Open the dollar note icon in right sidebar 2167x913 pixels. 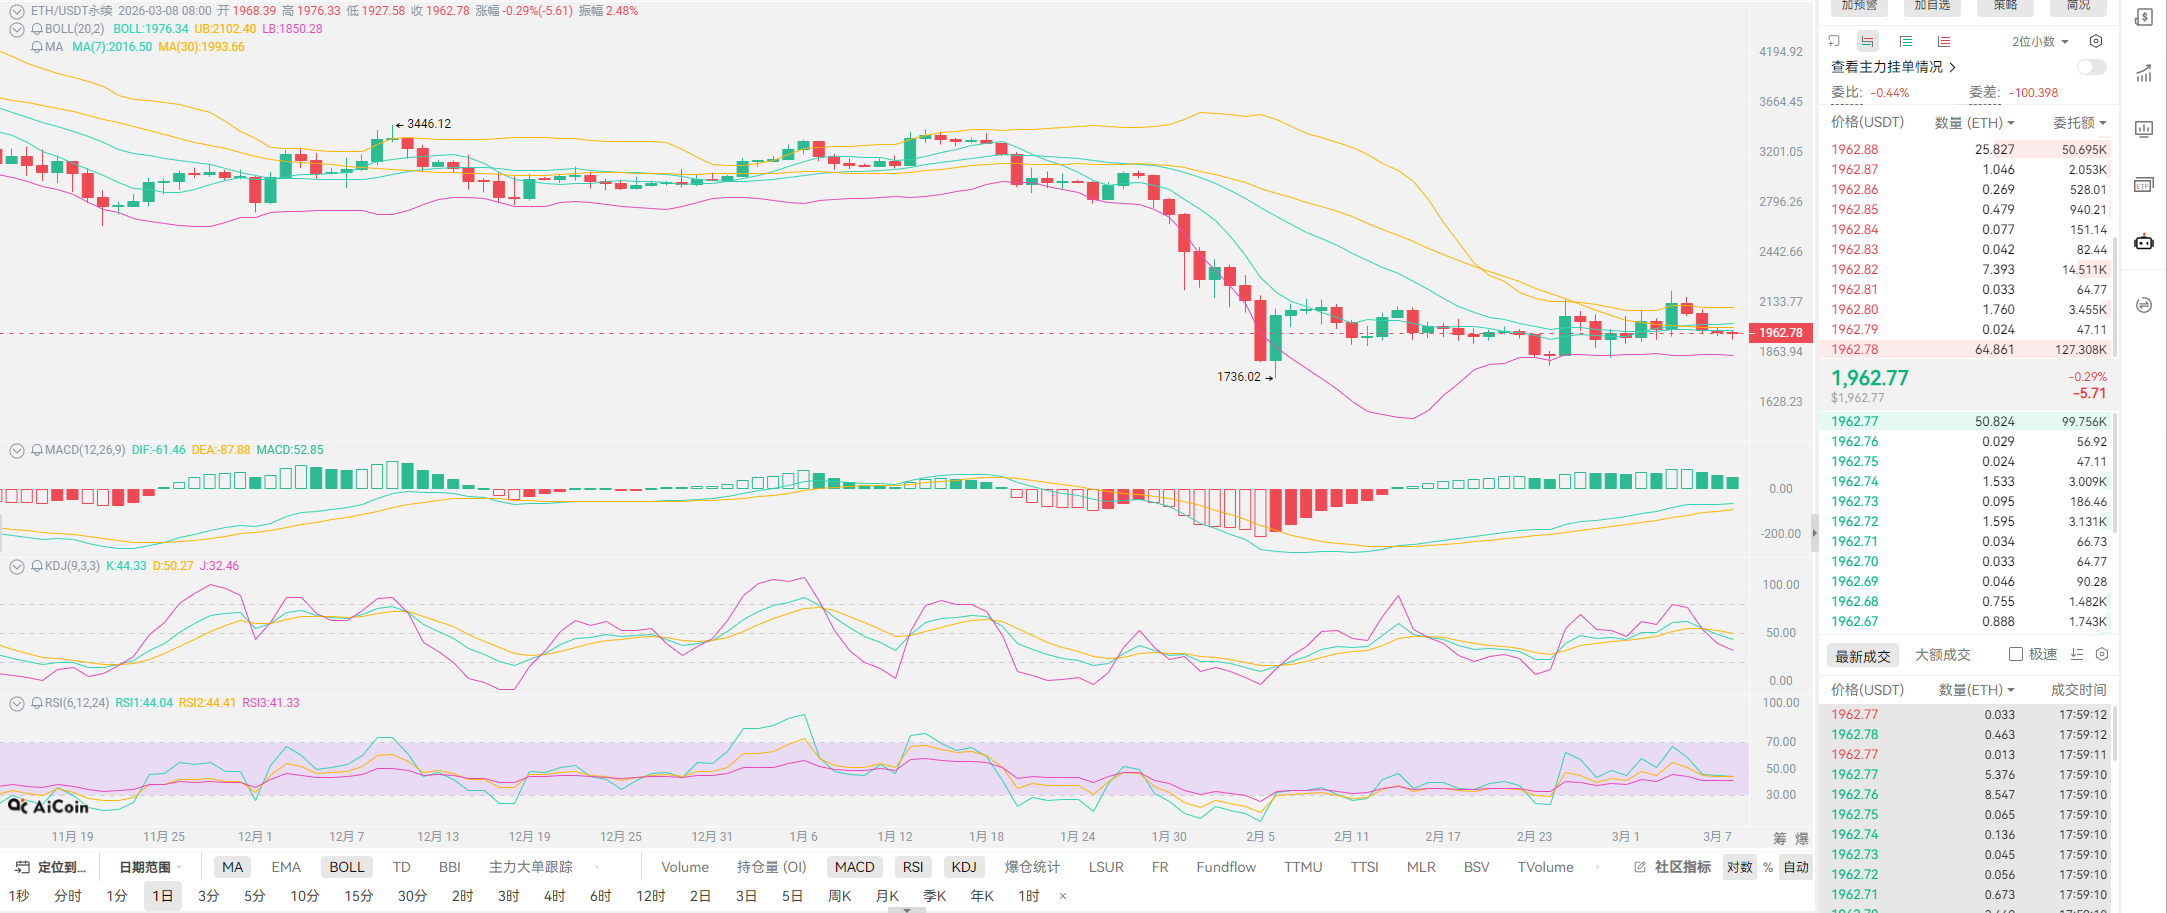pos(2144,18)
